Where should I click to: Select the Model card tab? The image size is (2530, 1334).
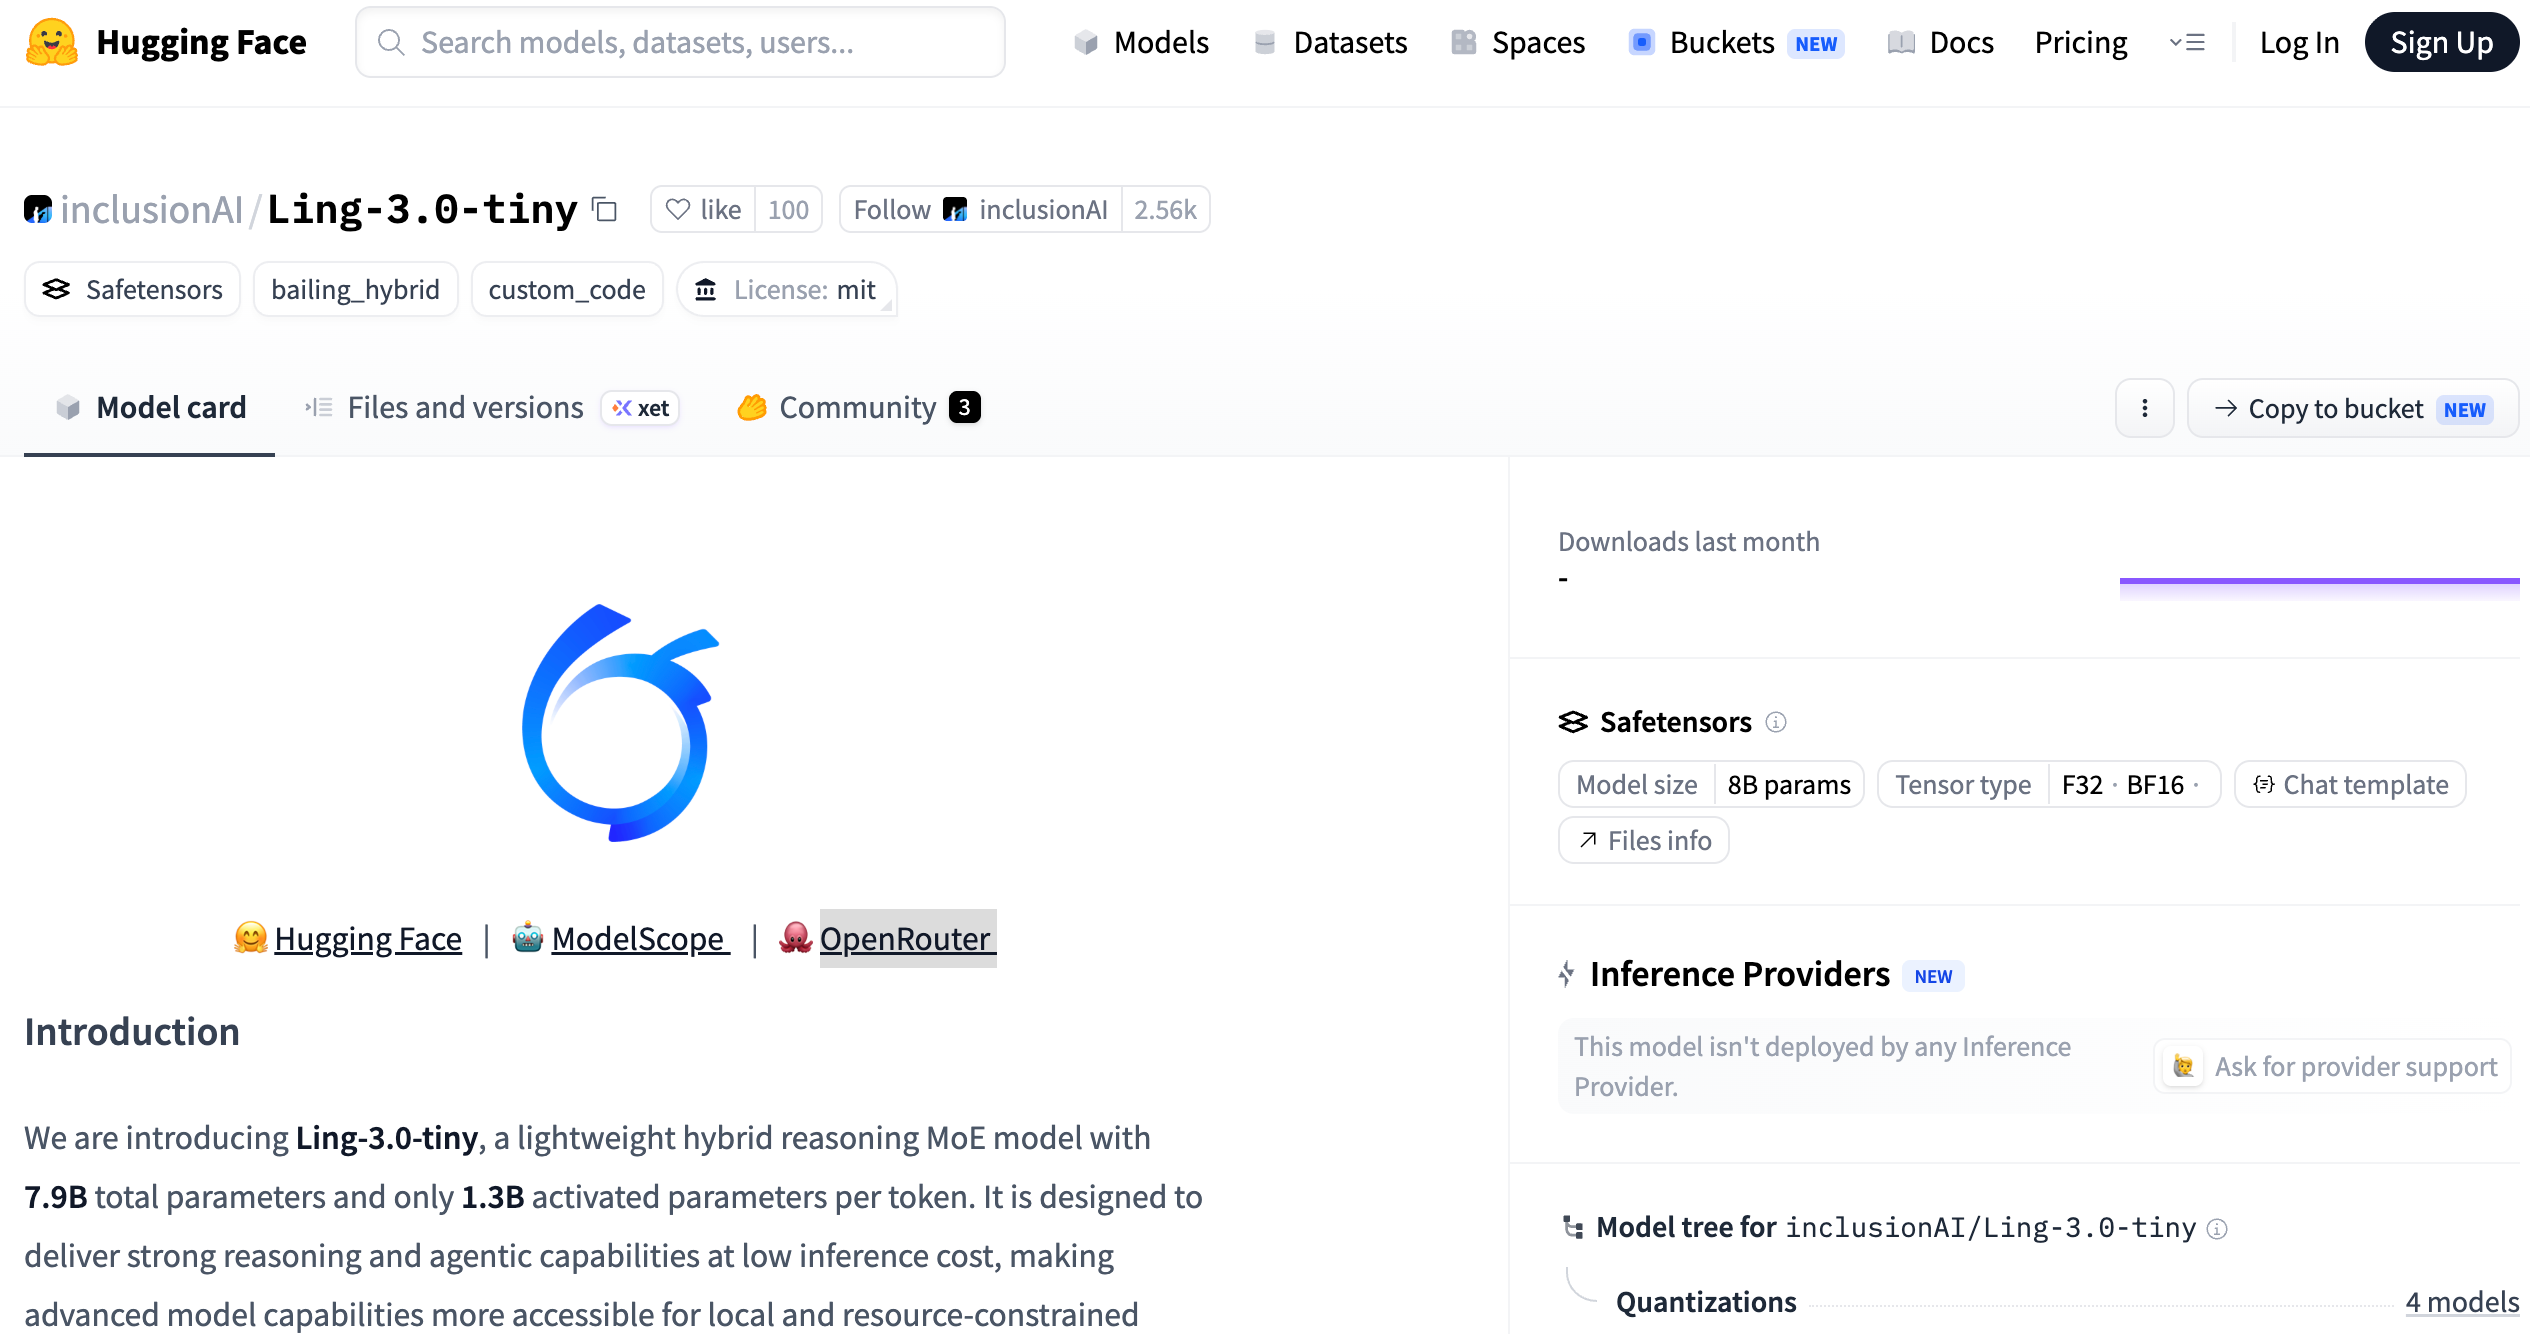[150, 408]
